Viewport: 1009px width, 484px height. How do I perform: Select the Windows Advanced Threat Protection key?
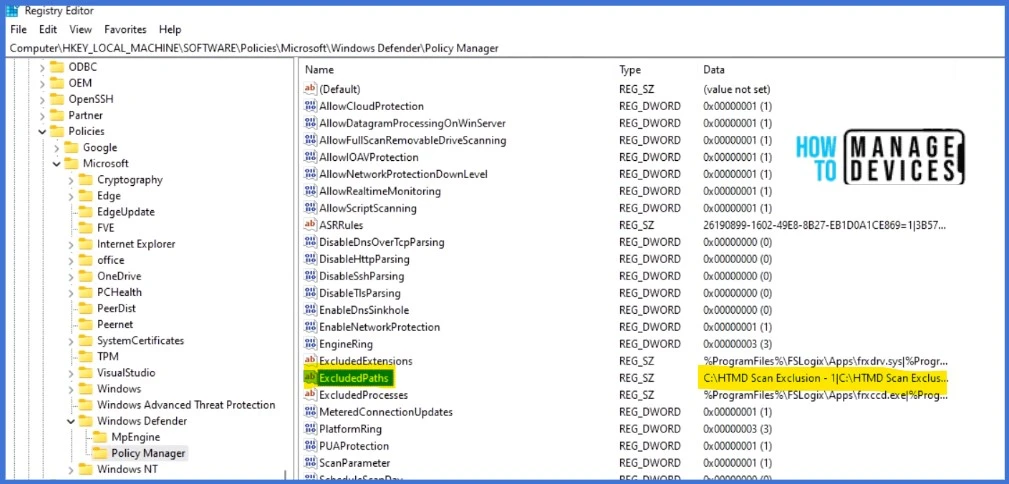point(186,405)
